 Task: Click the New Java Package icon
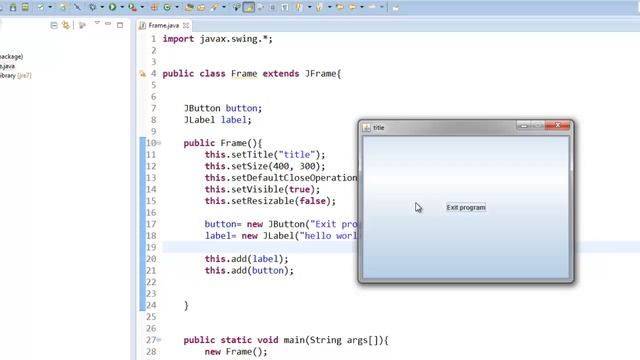(x=154, y=7)
